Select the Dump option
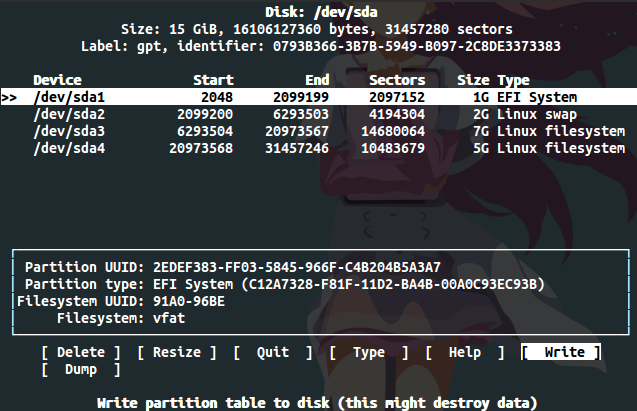The height and width of the screenshot is (411, 637). pos(81,370)
